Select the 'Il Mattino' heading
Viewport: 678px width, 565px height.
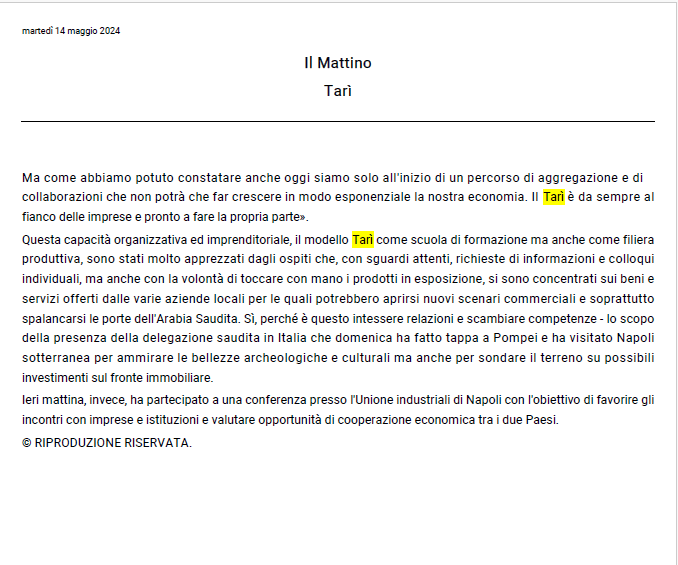coord(338,63)
